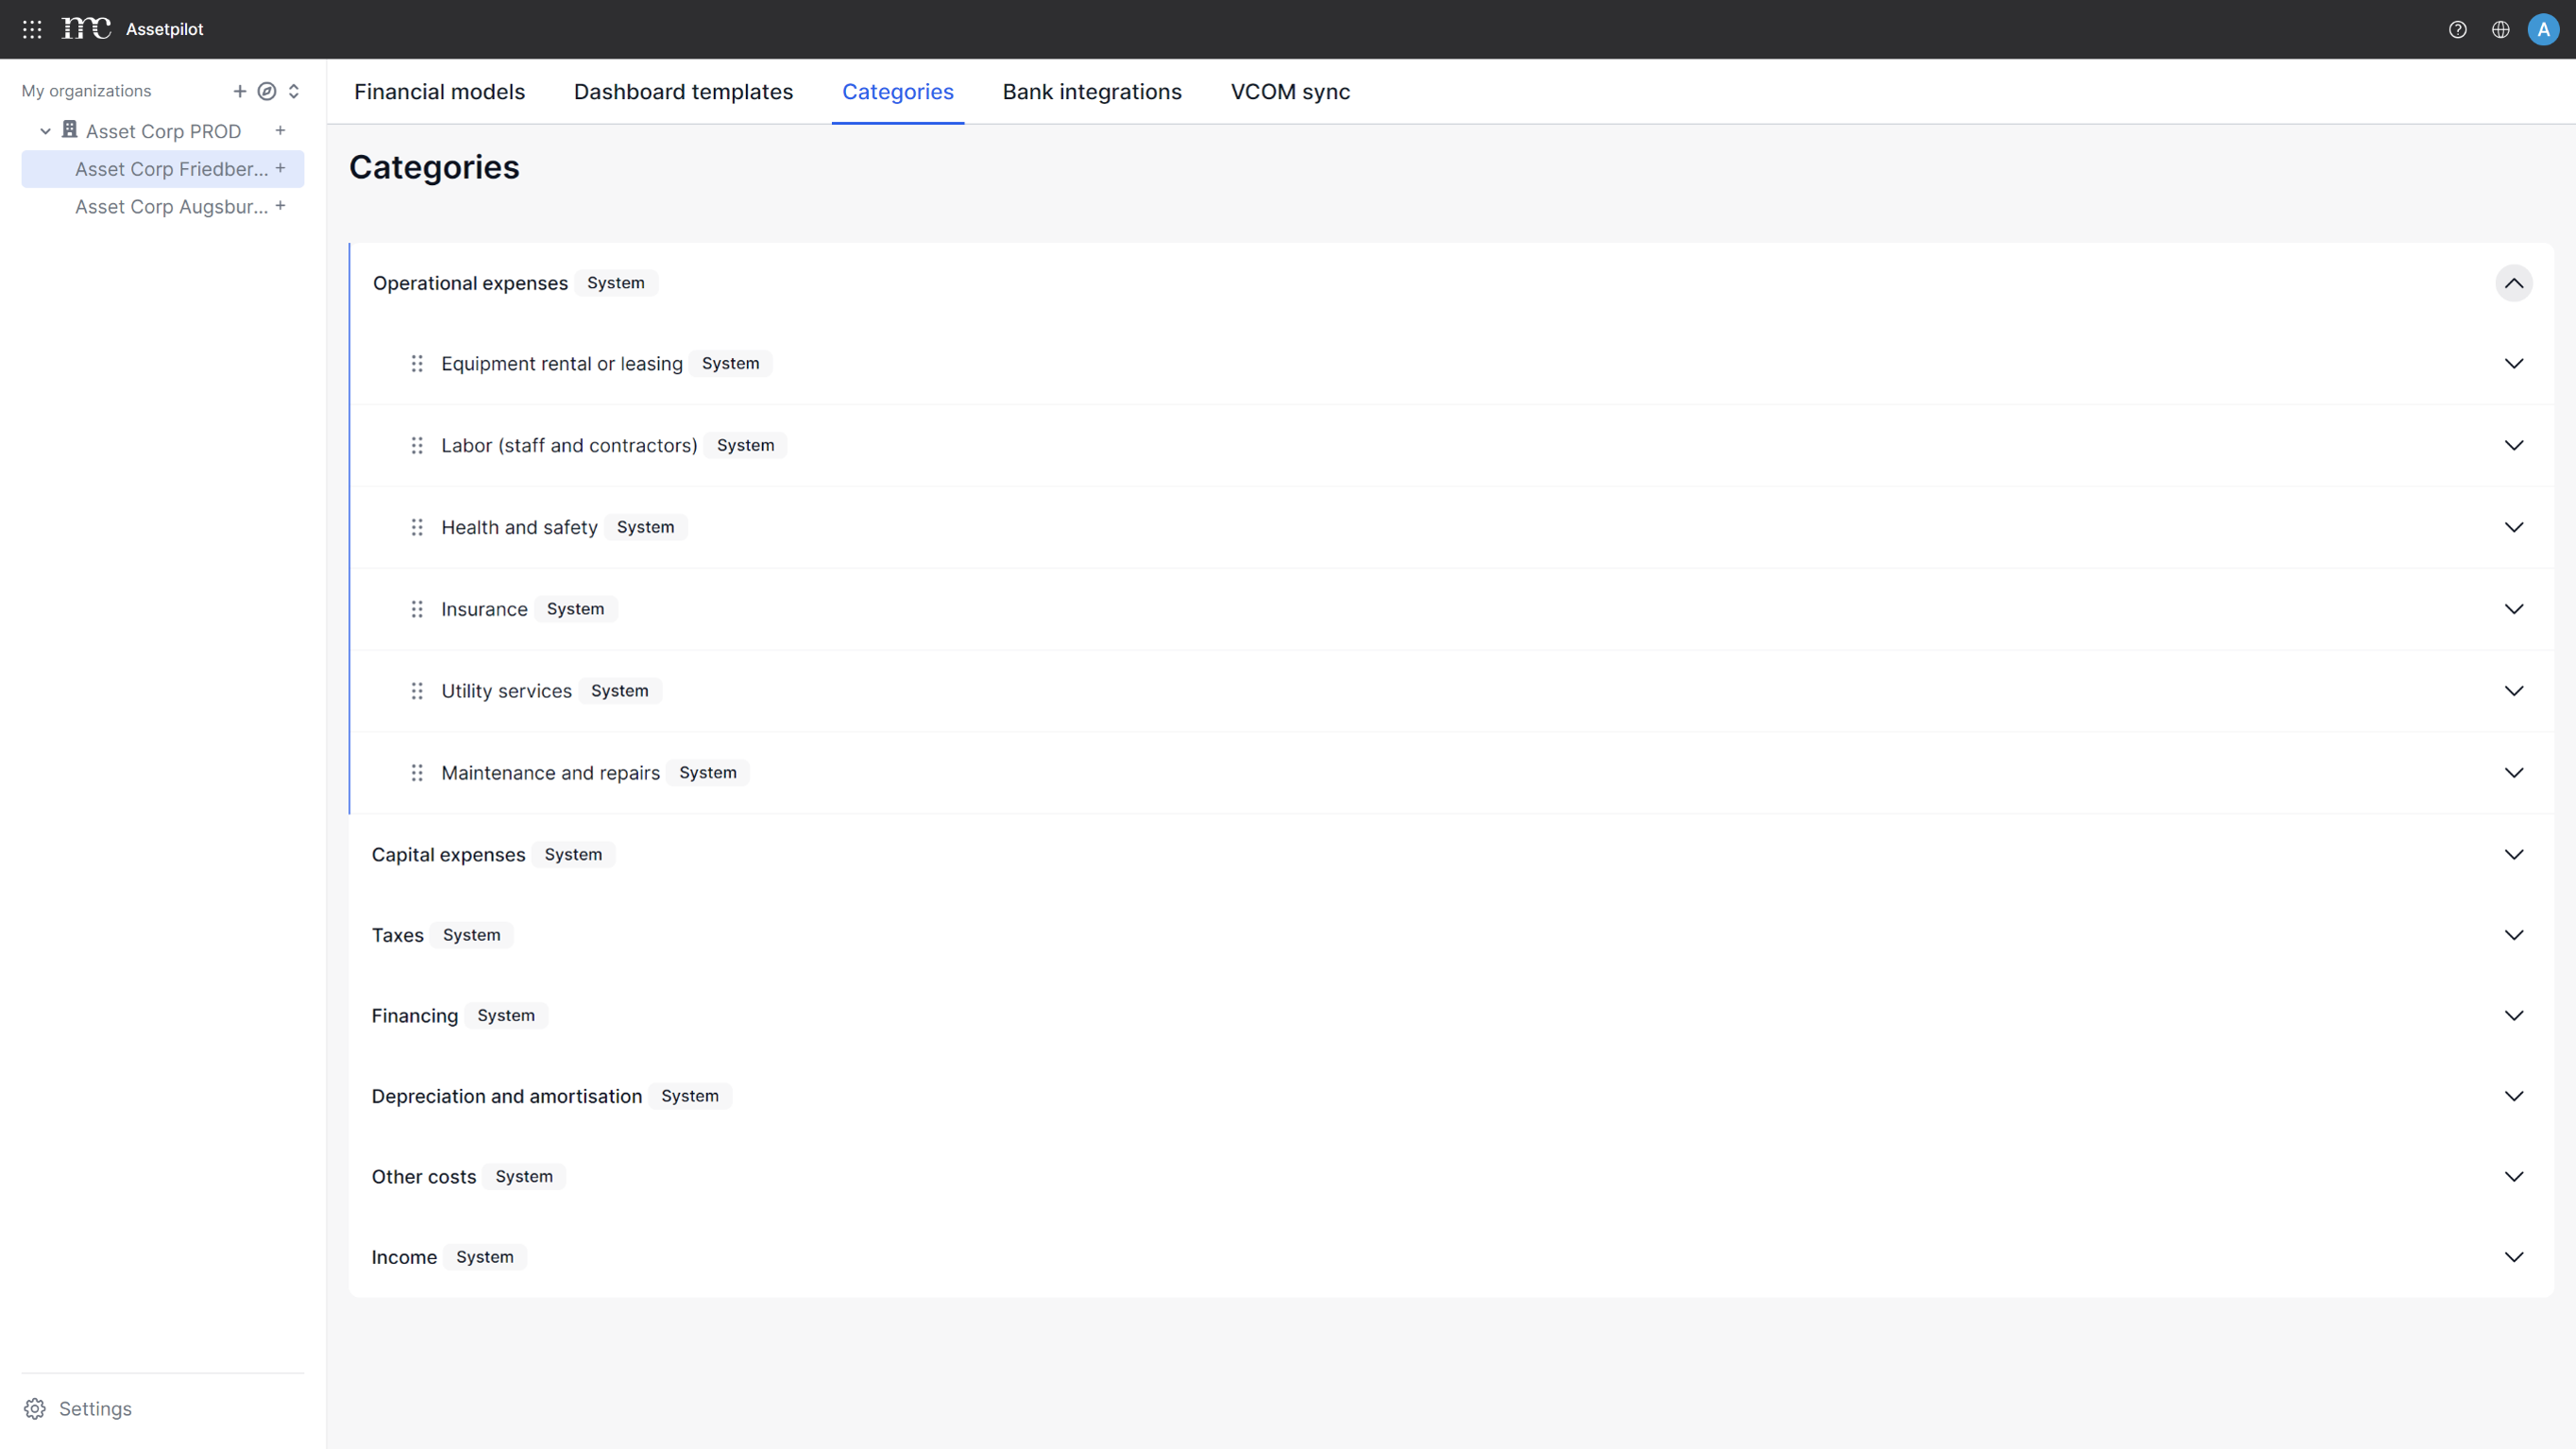Click the globe/language icon in the top bar

pyautogui.click(x=2501, y=28)
